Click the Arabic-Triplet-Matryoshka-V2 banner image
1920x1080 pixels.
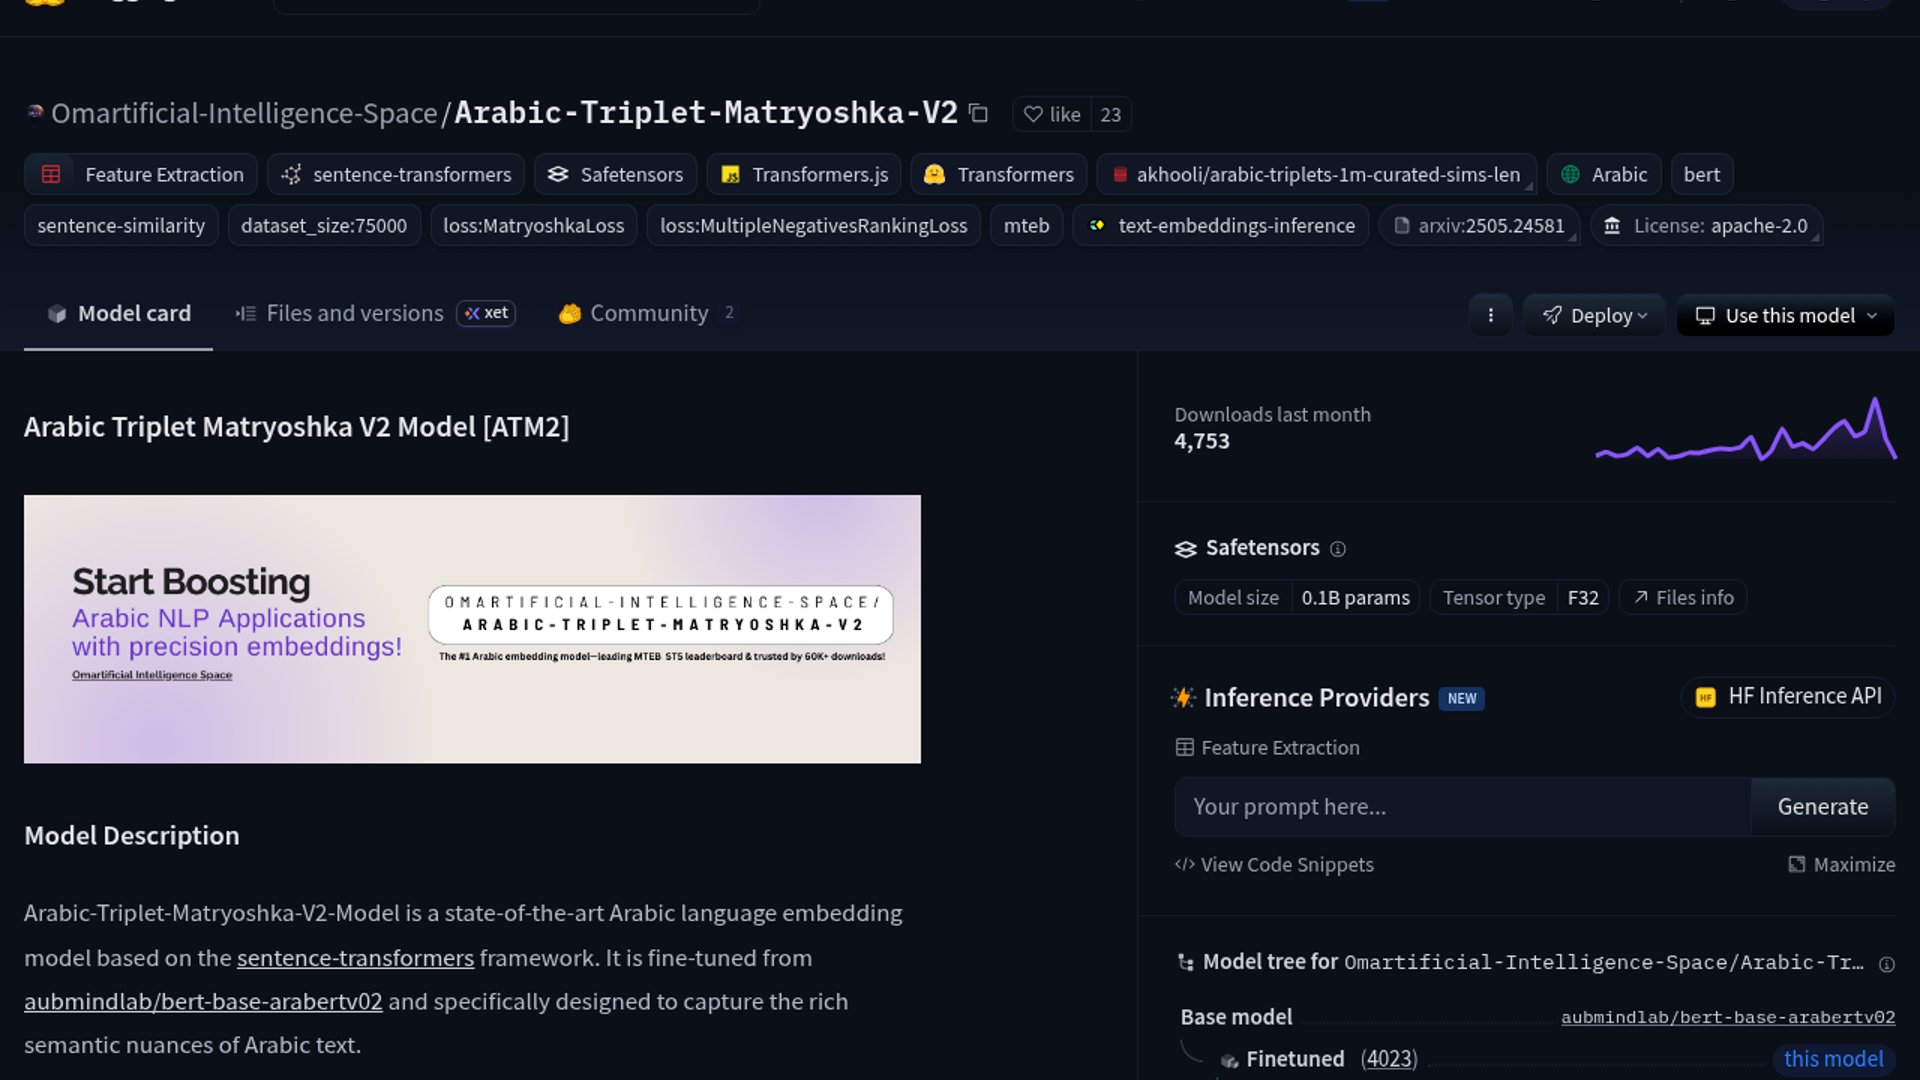coord(472,629)
